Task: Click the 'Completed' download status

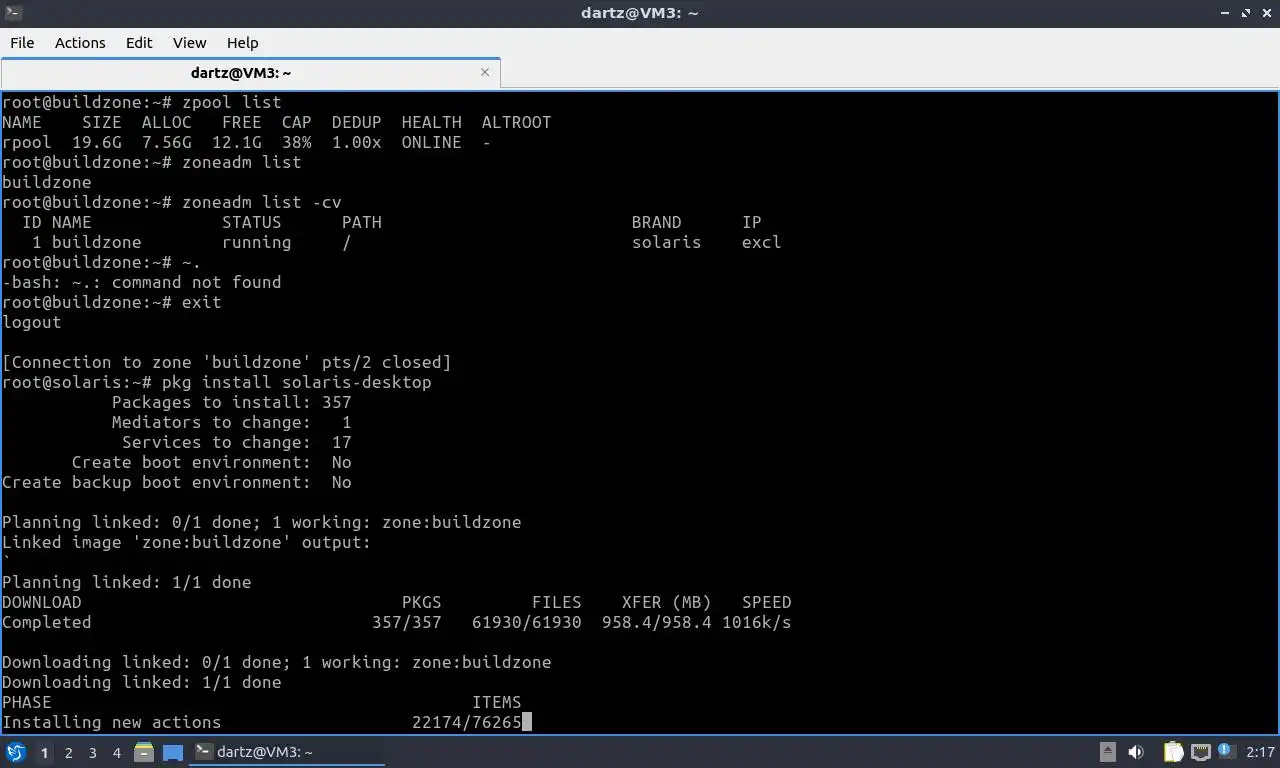Action: 47,622
